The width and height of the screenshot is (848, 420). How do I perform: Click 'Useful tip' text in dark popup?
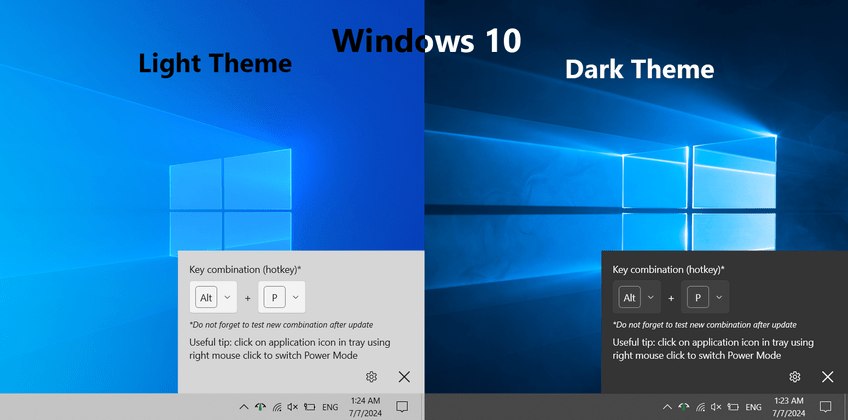(x=713, y=349)
